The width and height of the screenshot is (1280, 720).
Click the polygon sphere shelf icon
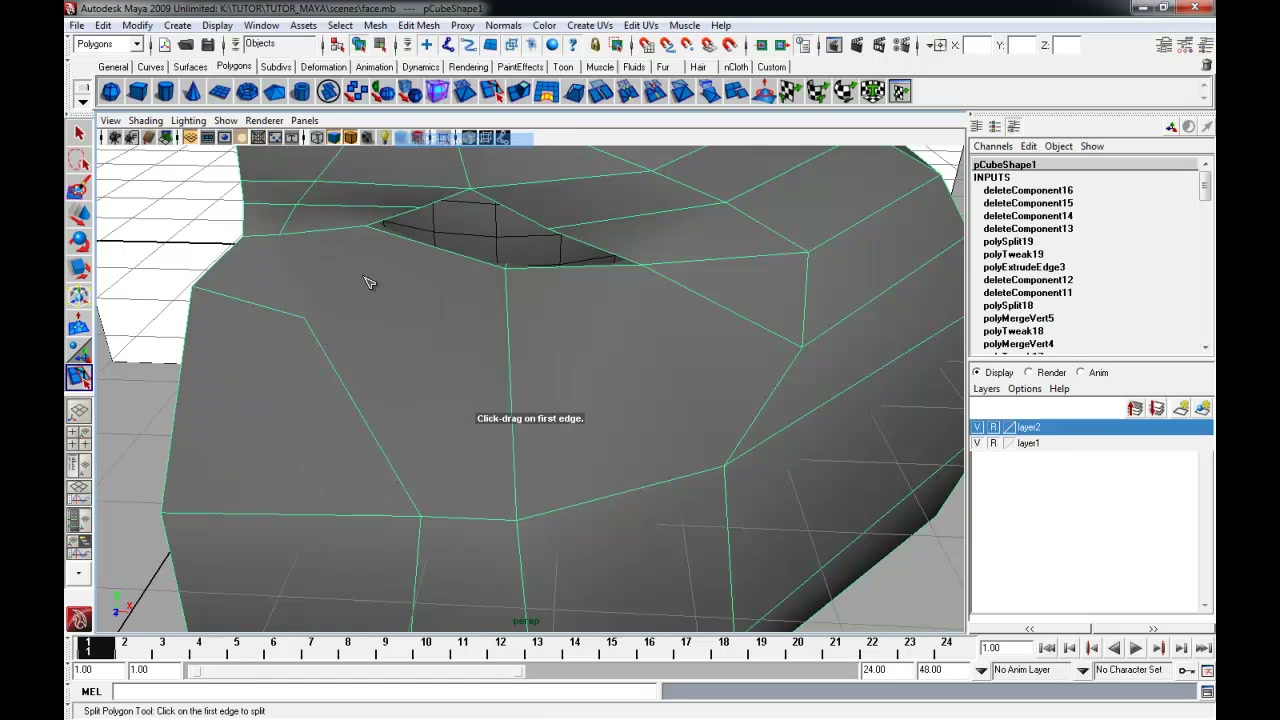(111, 92)
